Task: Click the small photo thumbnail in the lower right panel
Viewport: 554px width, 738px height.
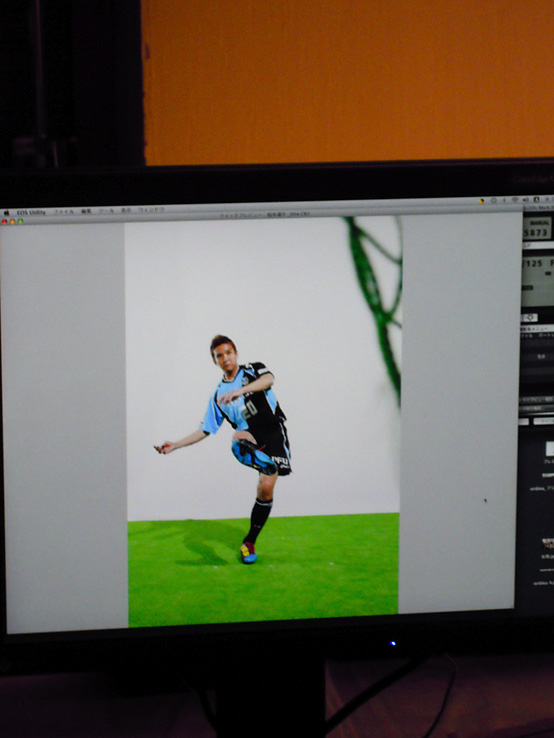Action: tap(548, 544)
